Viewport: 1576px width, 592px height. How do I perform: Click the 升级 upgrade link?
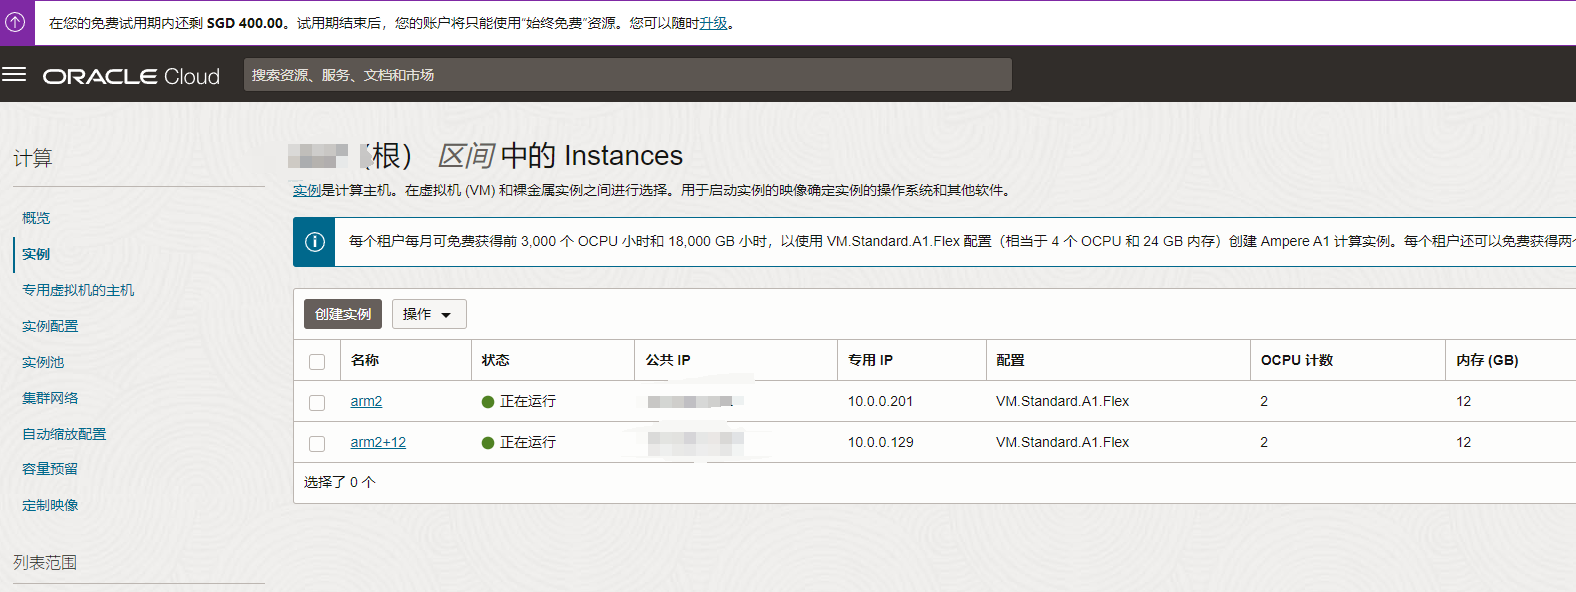[x=713, y=23]
